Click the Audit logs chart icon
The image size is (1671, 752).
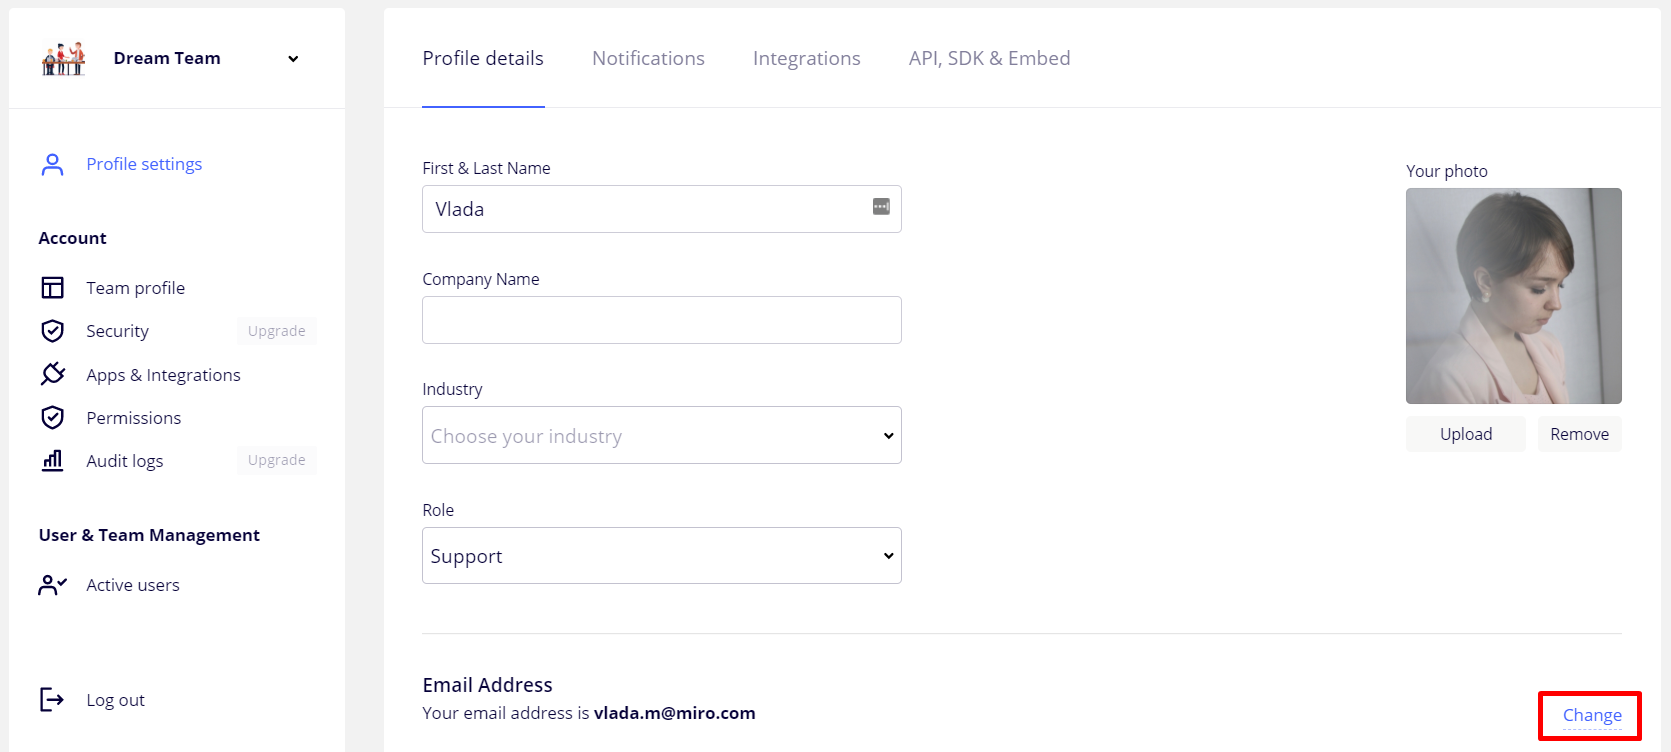pyautogui.click(x=52, y=460)
